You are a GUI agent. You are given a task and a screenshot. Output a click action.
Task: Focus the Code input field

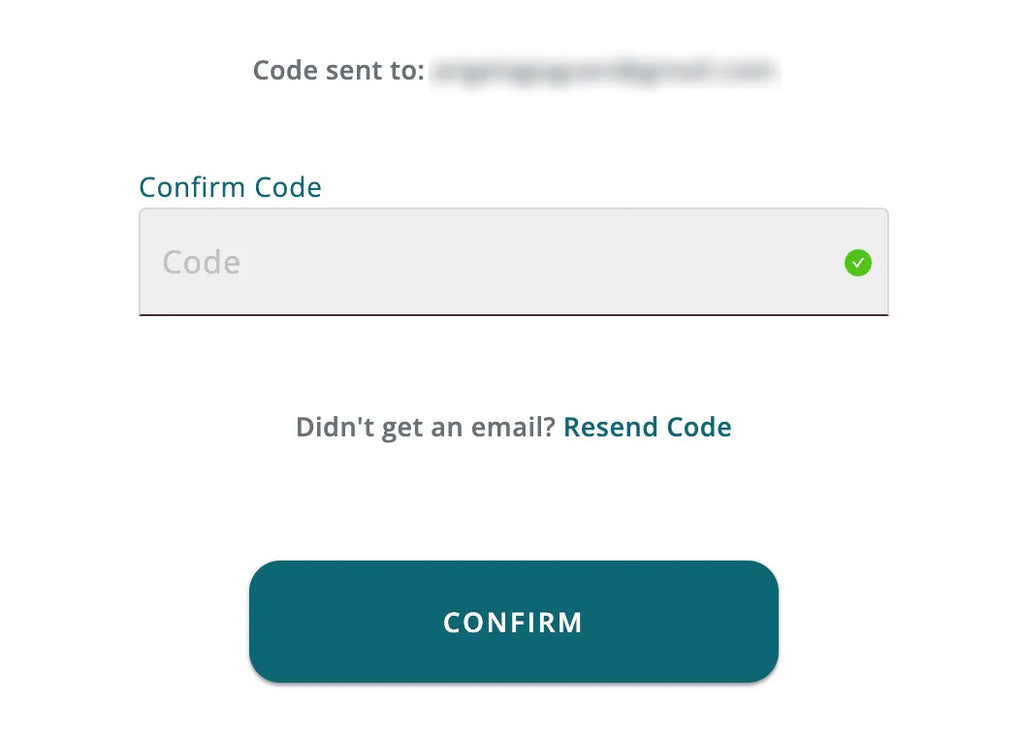tap(513, 262)
